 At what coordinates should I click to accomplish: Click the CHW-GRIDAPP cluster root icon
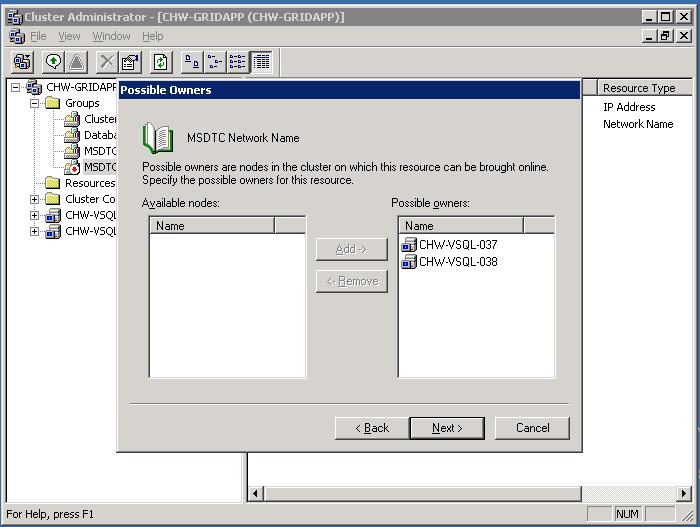click(x=34, y=87)
